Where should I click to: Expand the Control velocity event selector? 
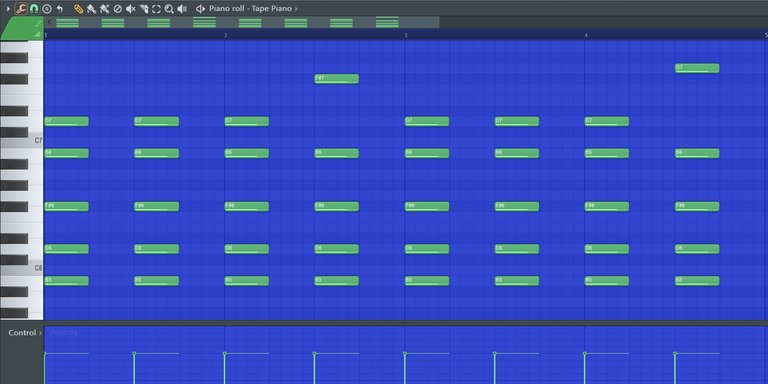click(x=25, y=333)
